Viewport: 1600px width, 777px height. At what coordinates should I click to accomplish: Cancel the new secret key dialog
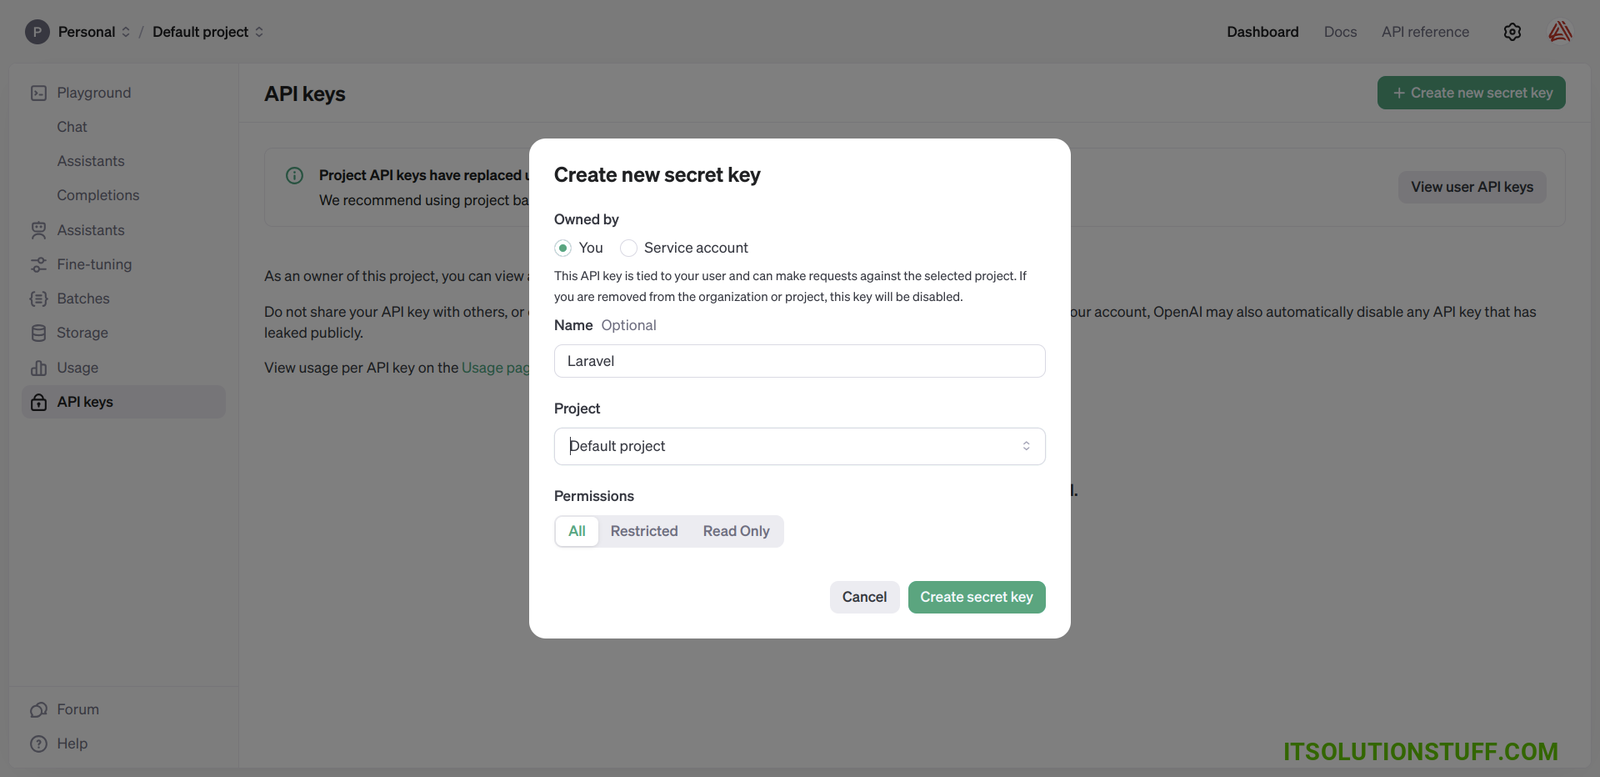pyautogui.click(x=864, y=597)
